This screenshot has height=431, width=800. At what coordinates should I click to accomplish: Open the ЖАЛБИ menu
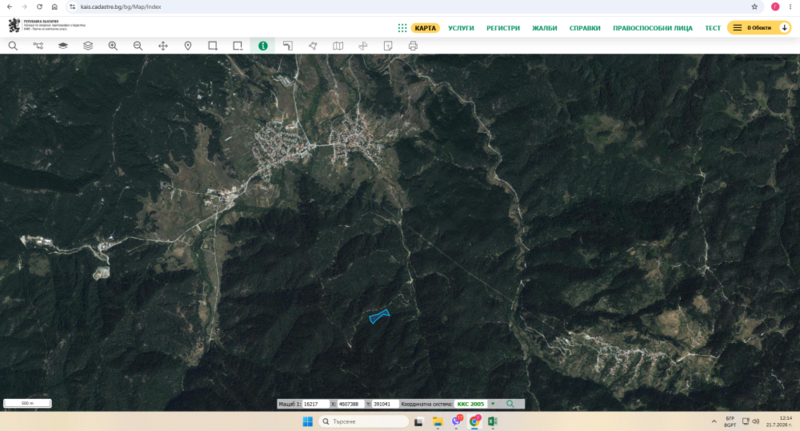tap(544, 28)
